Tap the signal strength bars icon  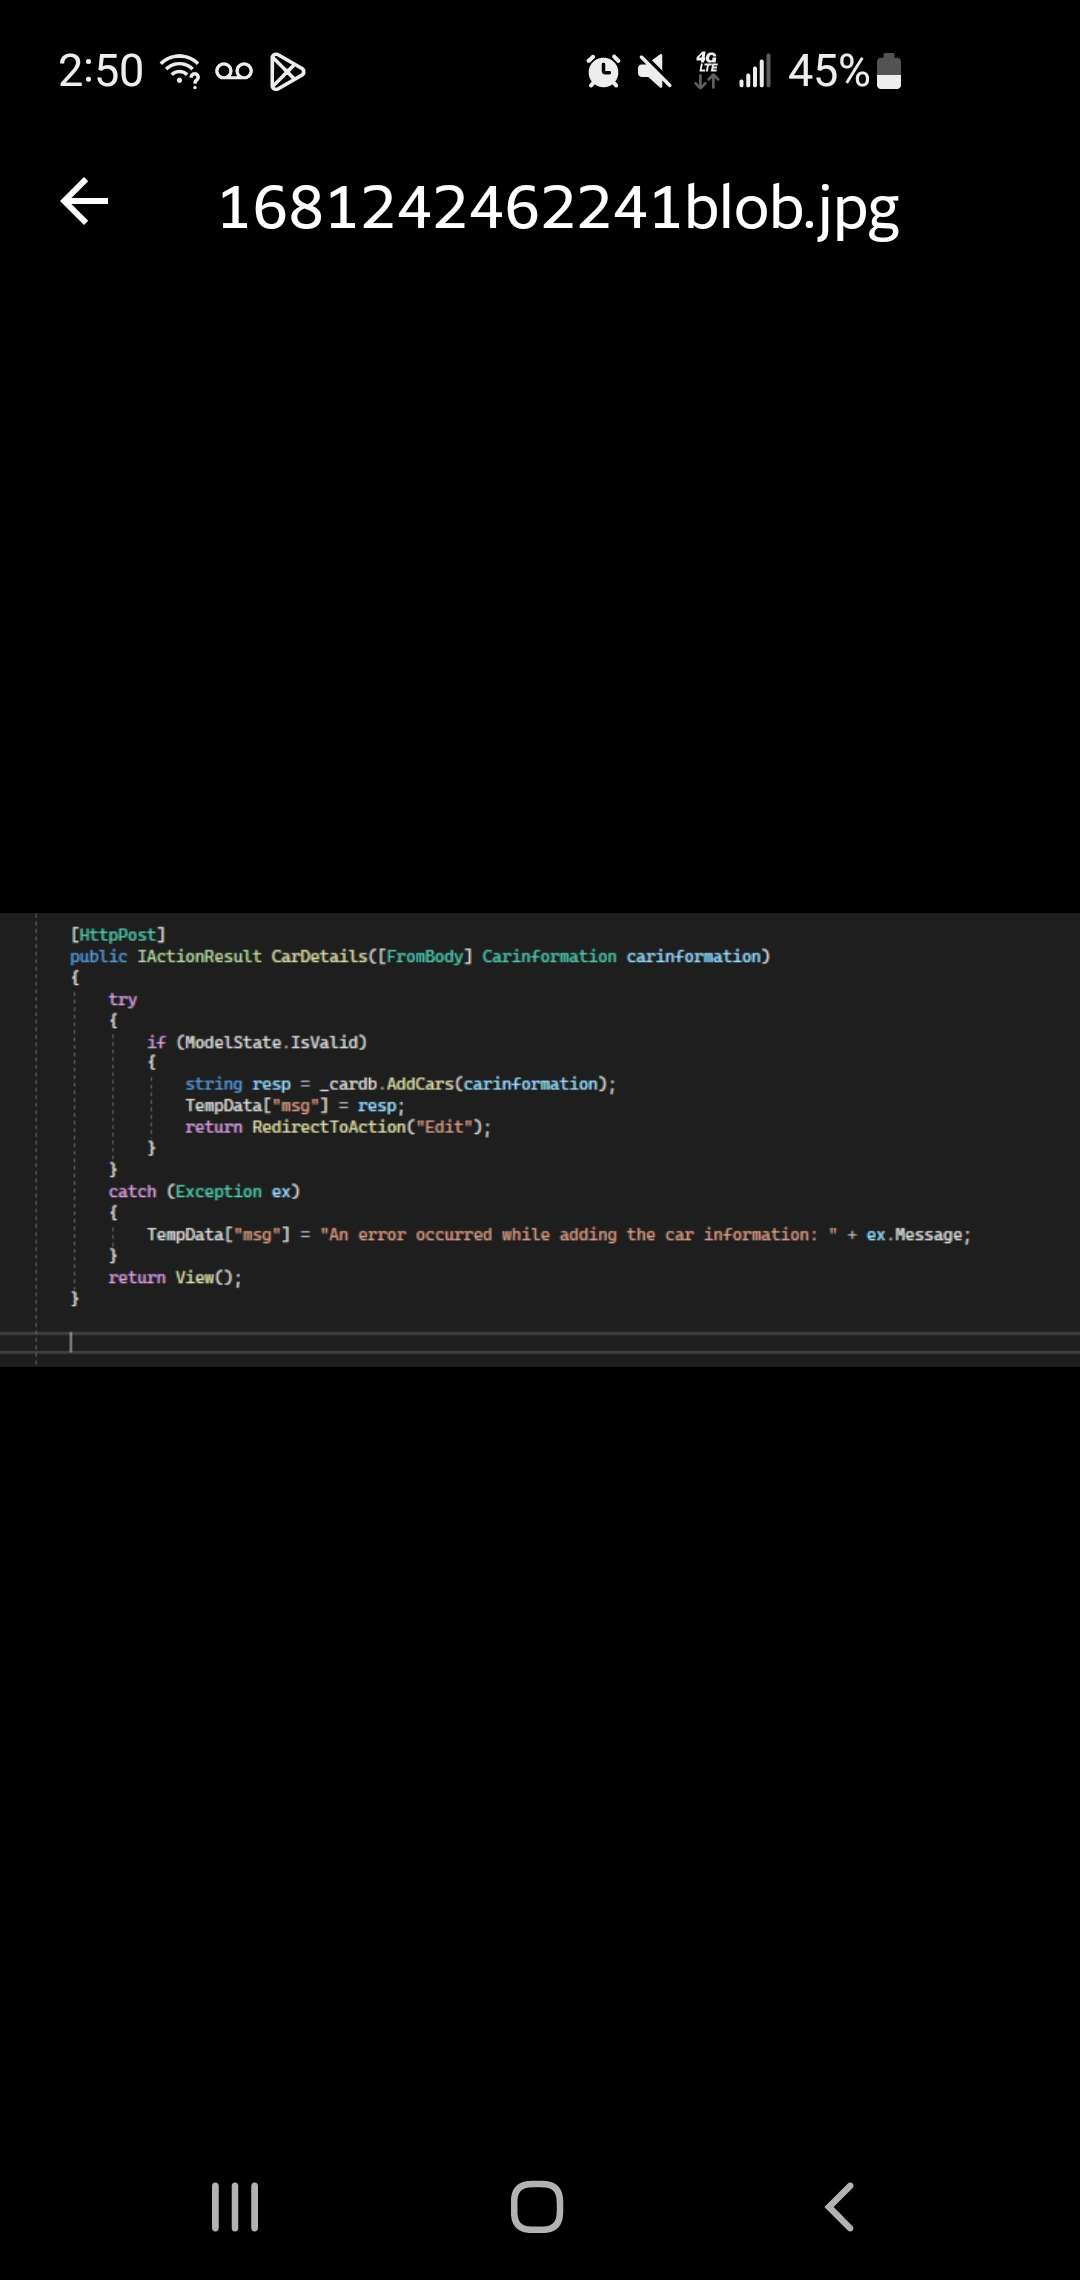[755, 72]
